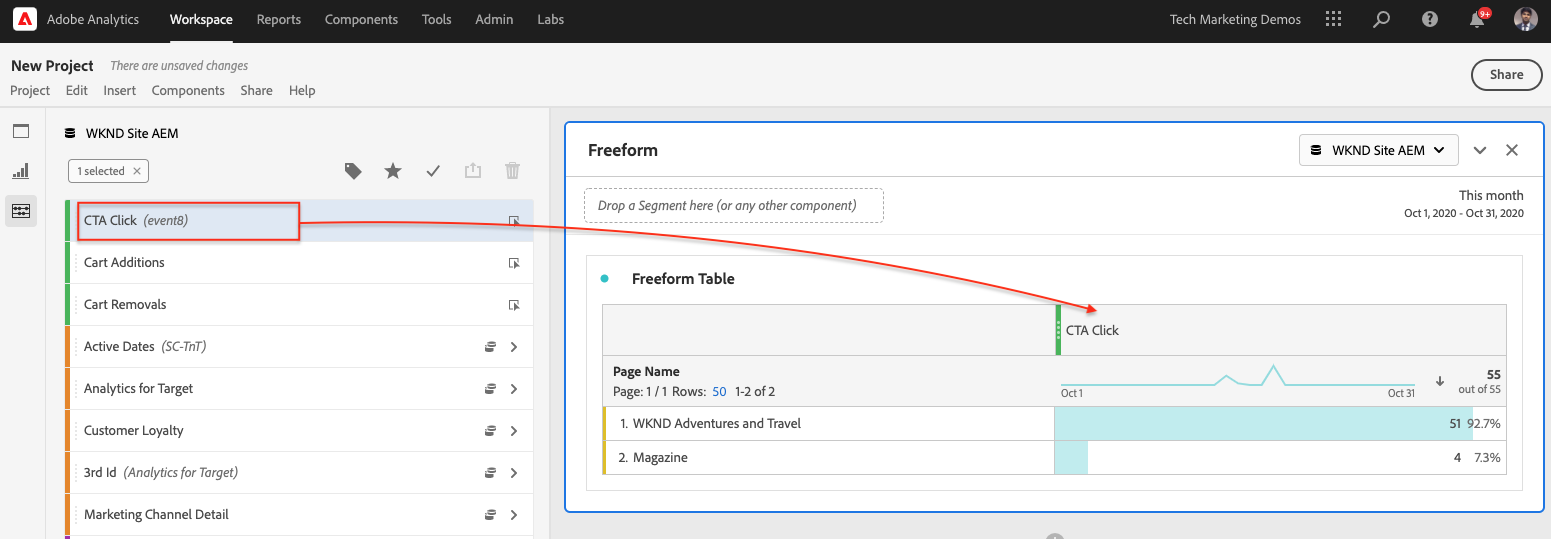This screenshot has height=539, width=1551.
Task: Expand the Customer Loyalty dimension chevron
Action: pyautogui.click(x=514, y=431)
